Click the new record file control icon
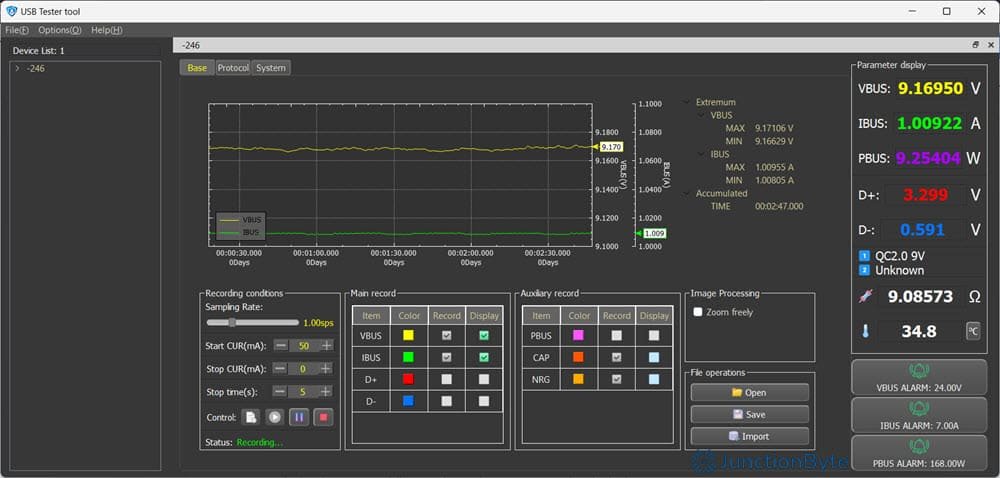 tap(251, 416)
